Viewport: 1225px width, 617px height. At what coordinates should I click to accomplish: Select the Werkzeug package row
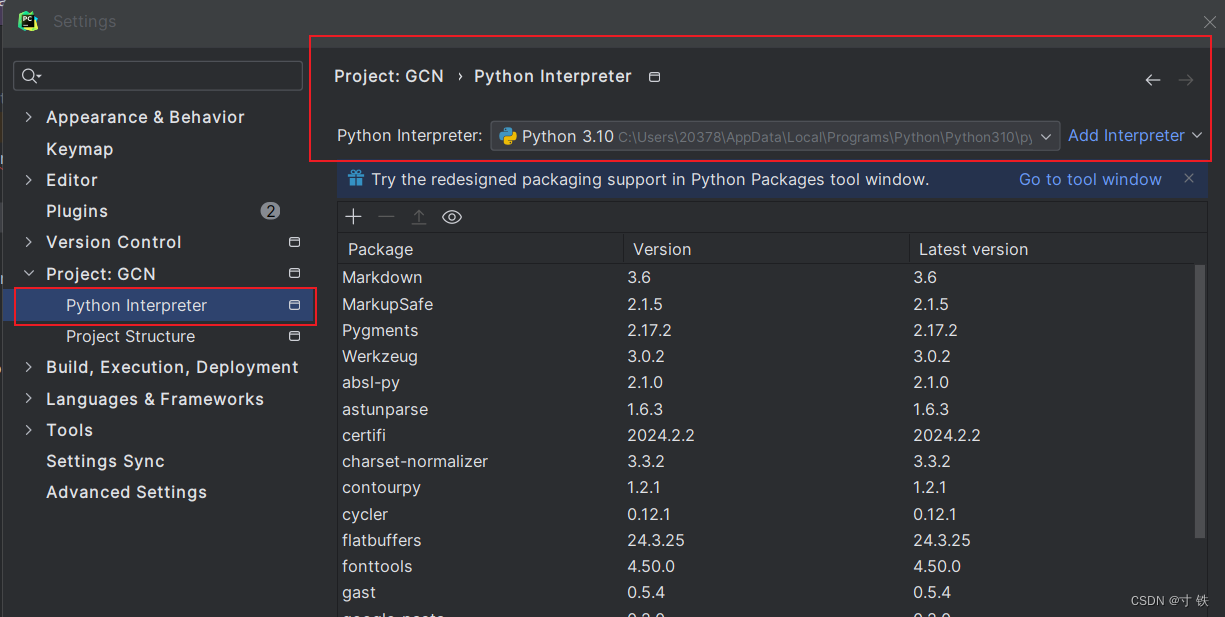pyautogui.click(x=766, y=356)
